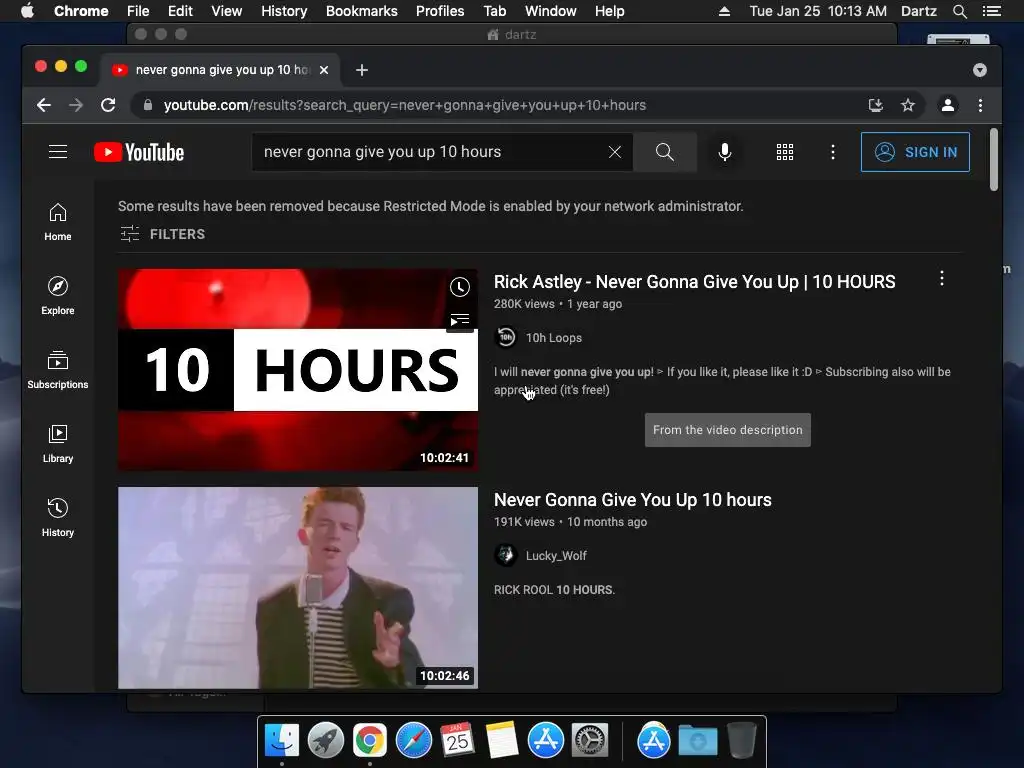Open the Lucky_Wolf channel avatar
The height and width of the screenshot is (768, 1024).
(x=505, y=555)
